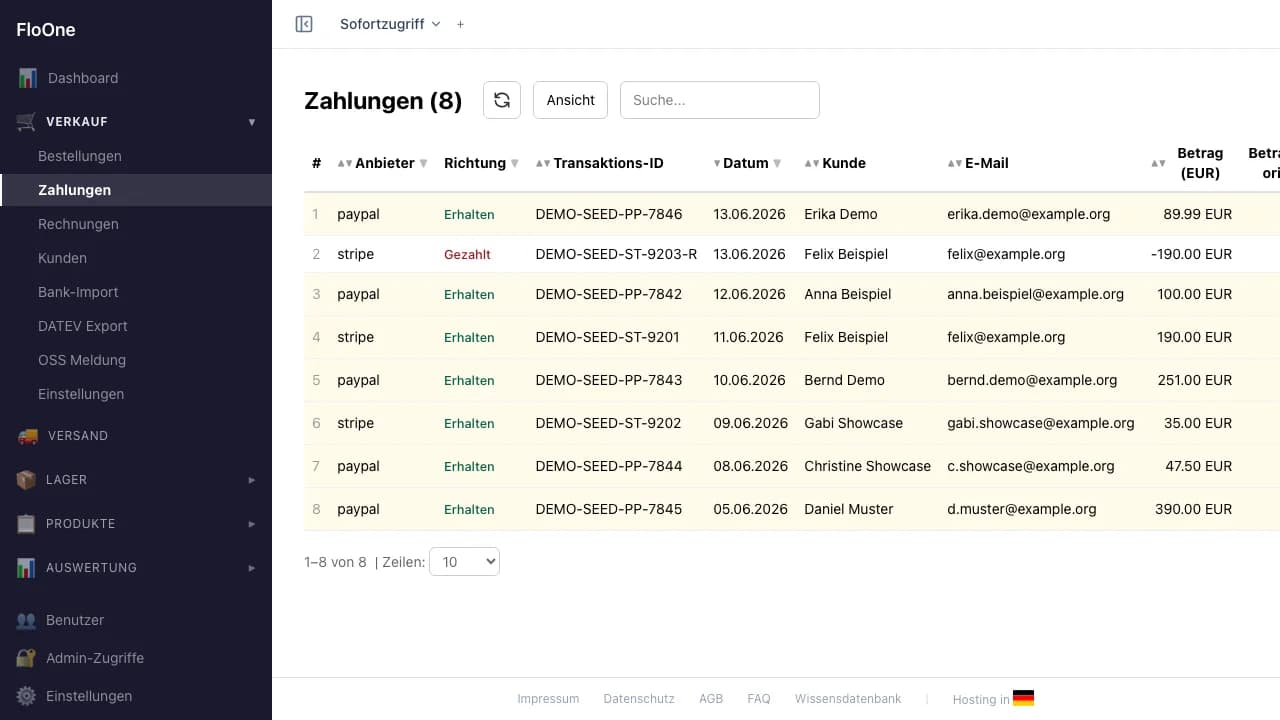Sort by E-Mail column header
The height and width of the screenshot is (720, 1280).
click(978, 163)
